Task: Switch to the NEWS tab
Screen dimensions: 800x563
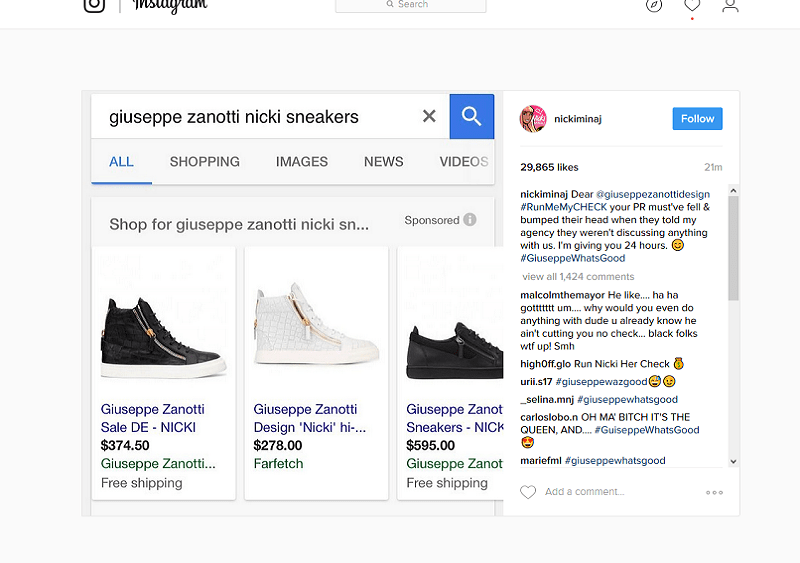Action: pos(384,162)
